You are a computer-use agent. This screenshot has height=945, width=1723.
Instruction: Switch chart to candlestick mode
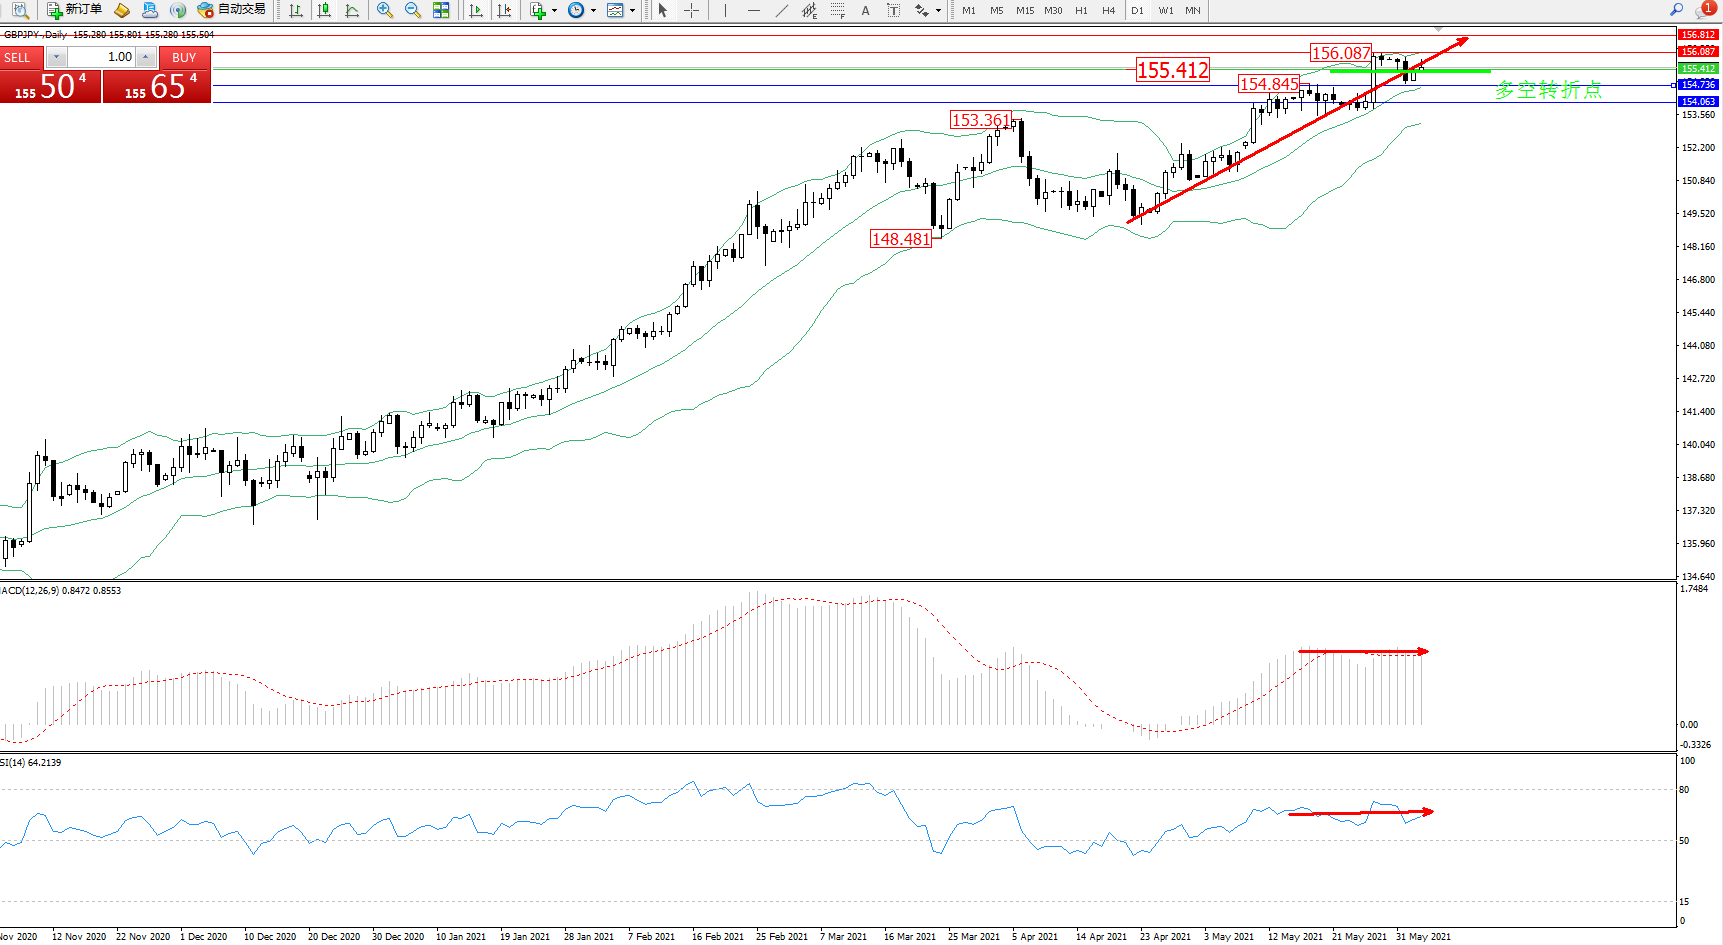324,10
